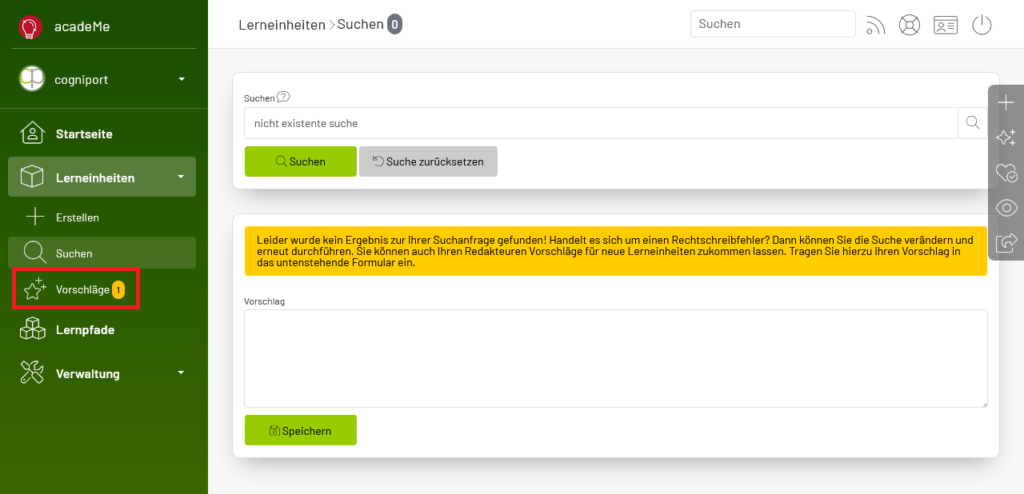Viewport: 1024px width, 494px height.
Task: Click the share export icon in right toolbar
Action: [x=1006, y=242]
